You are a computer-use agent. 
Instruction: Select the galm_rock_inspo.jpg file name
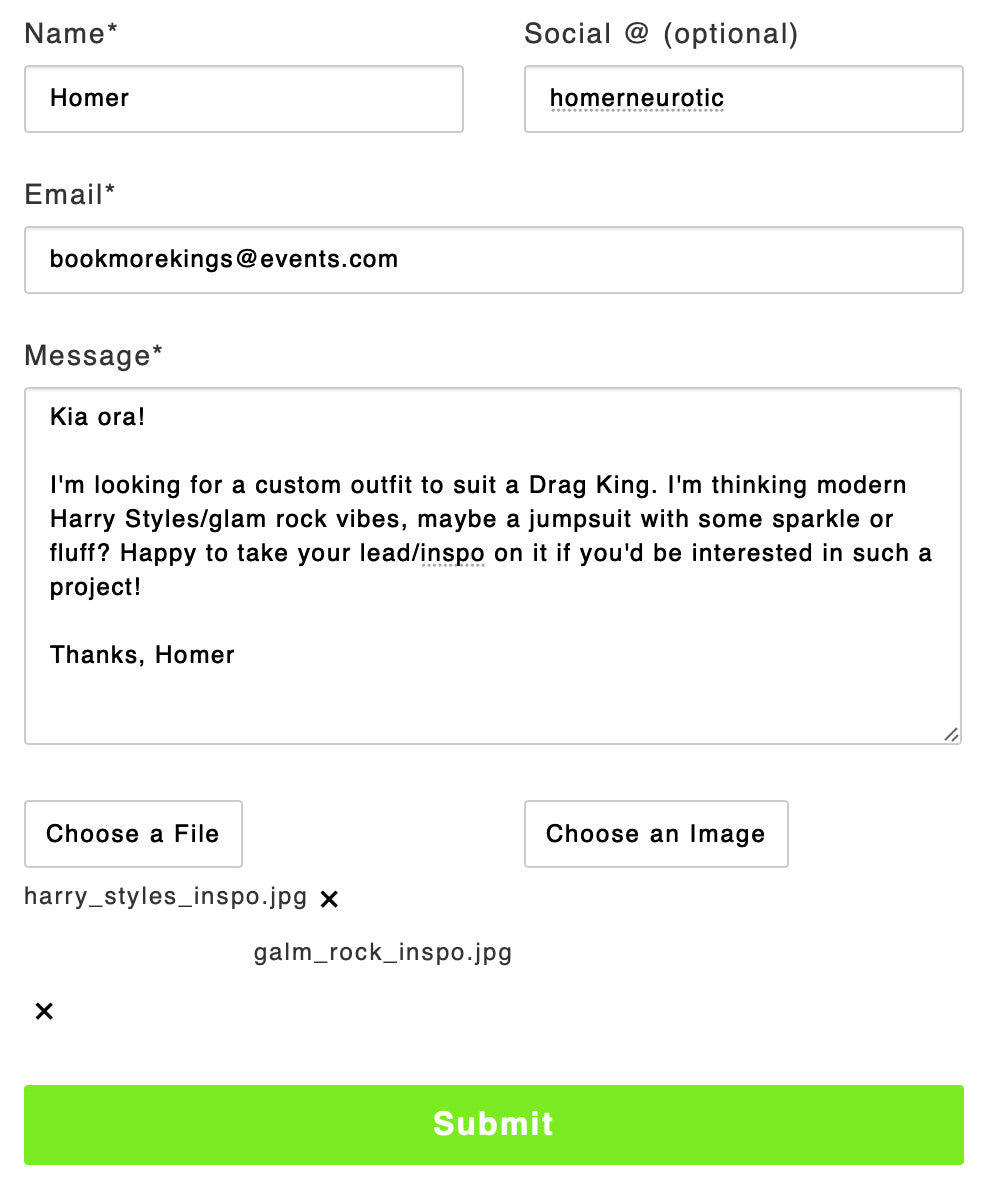(x=383, y=953)
